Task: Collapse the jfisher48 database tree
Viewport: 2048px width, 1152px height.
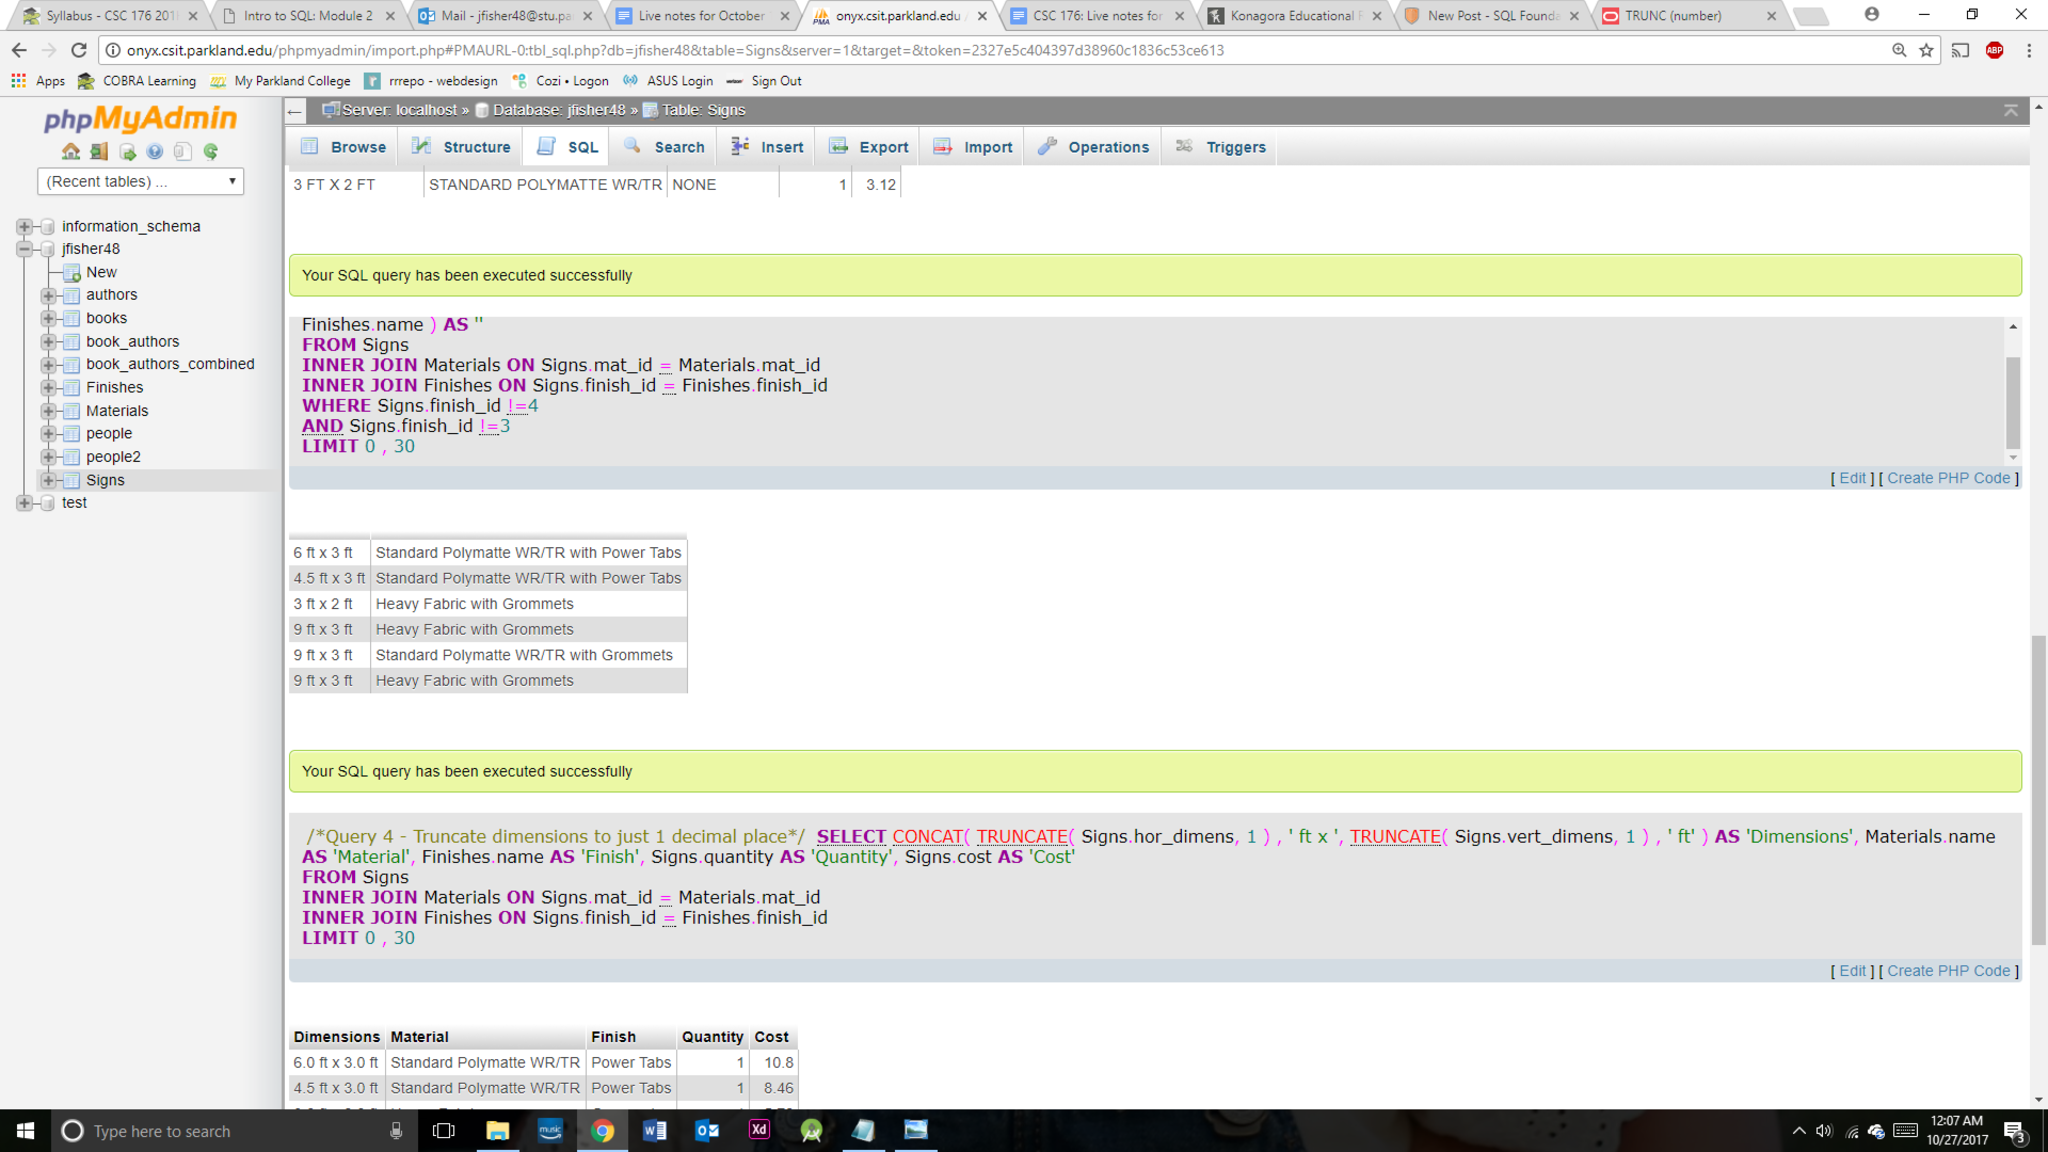Action: [24, 249]
